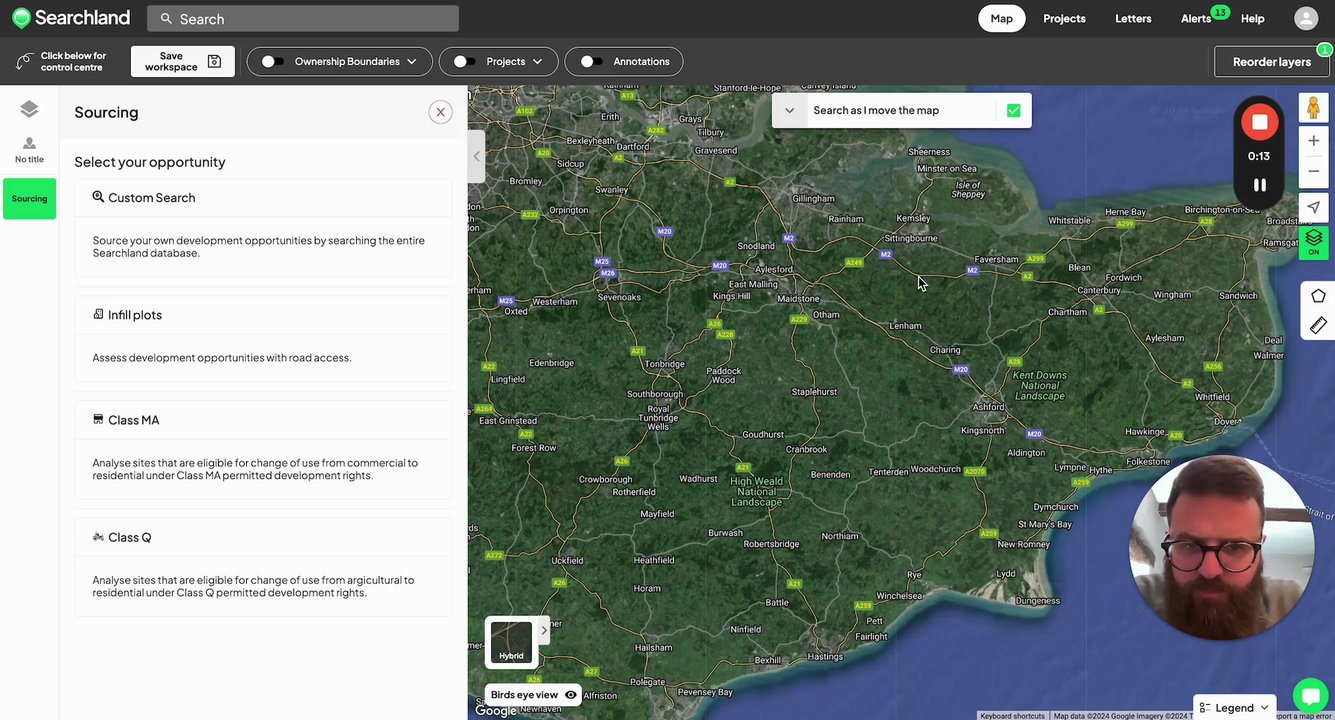Click the Select your opportunity heading
The width and height of the screenshot is (1335, 720).
click(x=150, y=162)
